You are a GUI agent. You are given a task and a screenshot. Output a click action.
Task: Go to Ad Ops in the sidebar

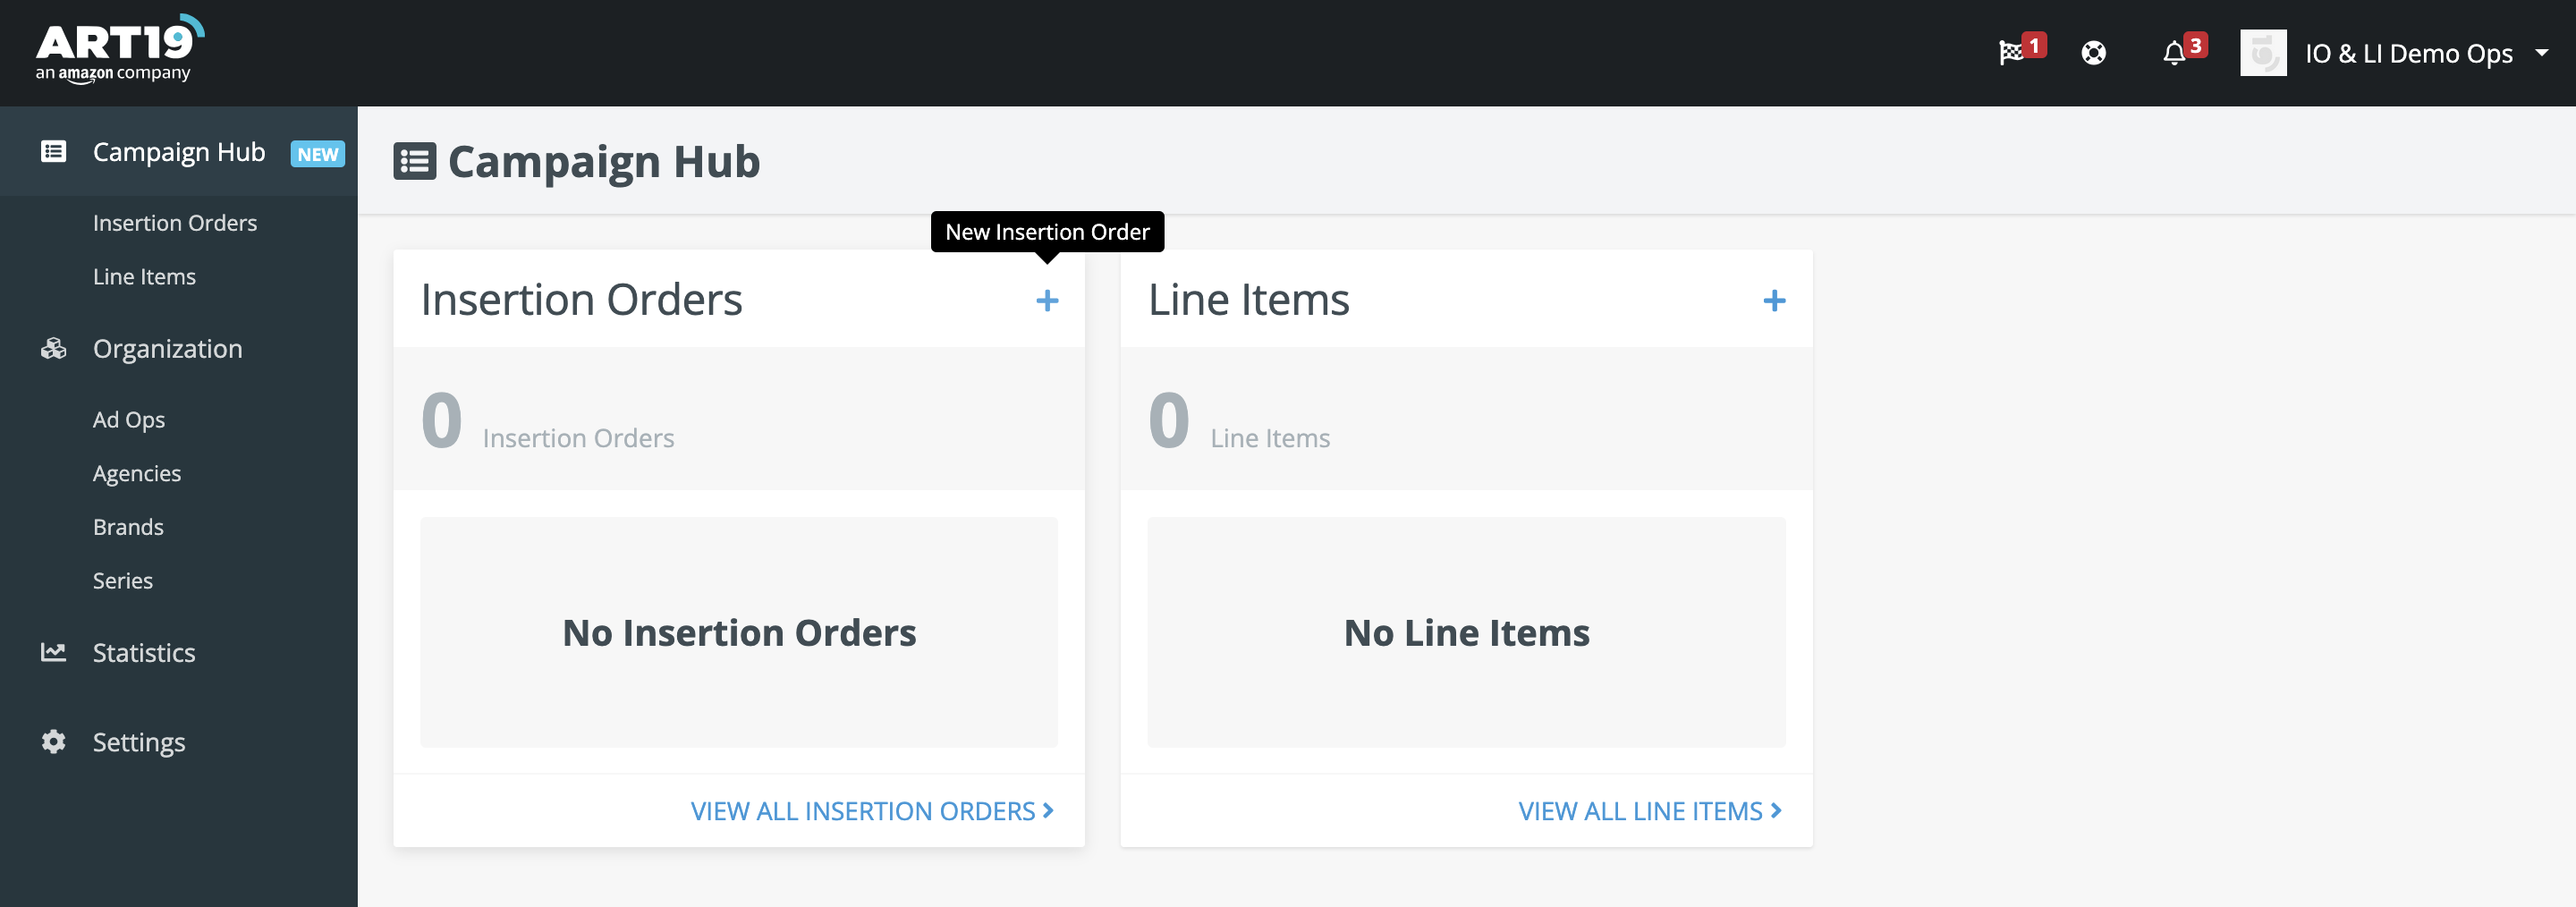point(129,420)
